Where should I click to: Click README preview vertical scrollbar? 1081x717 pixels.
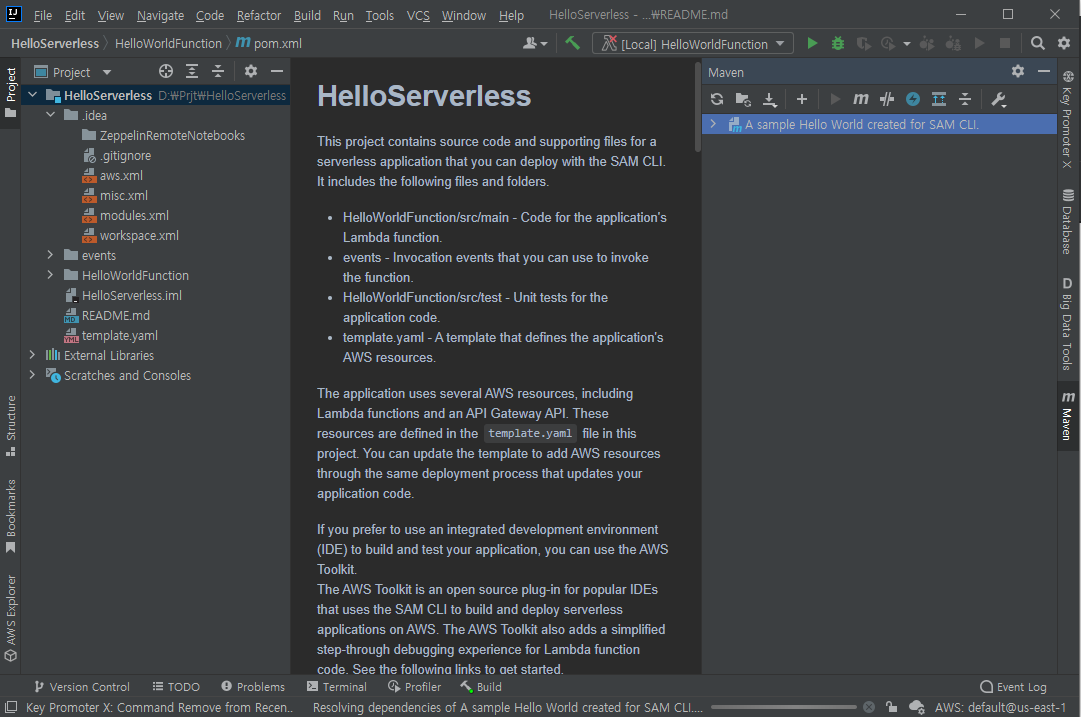point(698,109)
